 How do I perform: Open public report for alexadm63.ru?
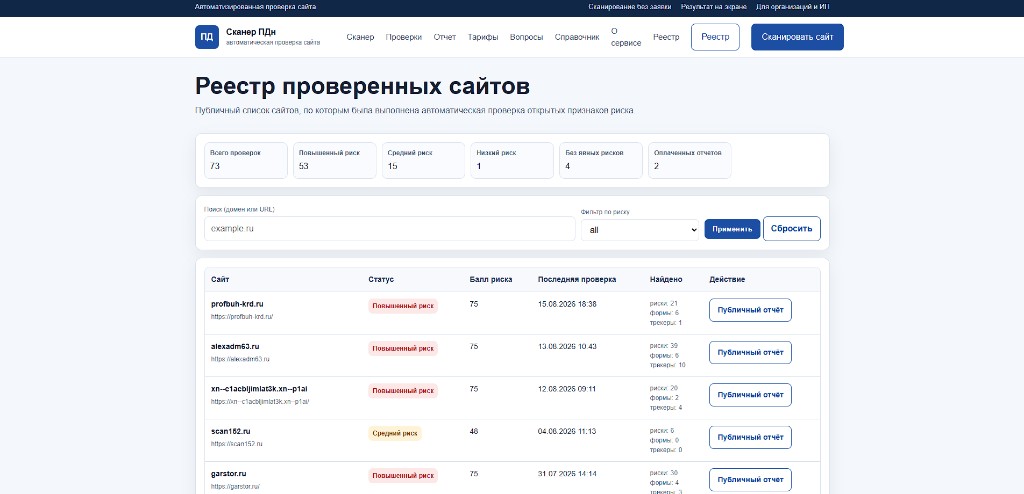pyautogui.click(x=750, y=352)
